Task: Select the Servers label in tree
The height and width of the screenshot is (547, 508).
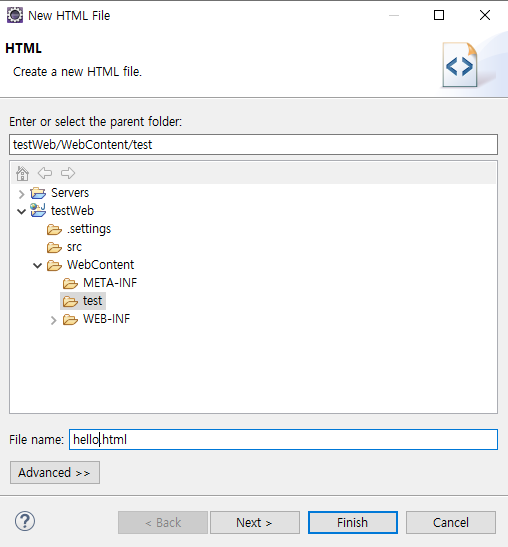Action: coord(70,193)
